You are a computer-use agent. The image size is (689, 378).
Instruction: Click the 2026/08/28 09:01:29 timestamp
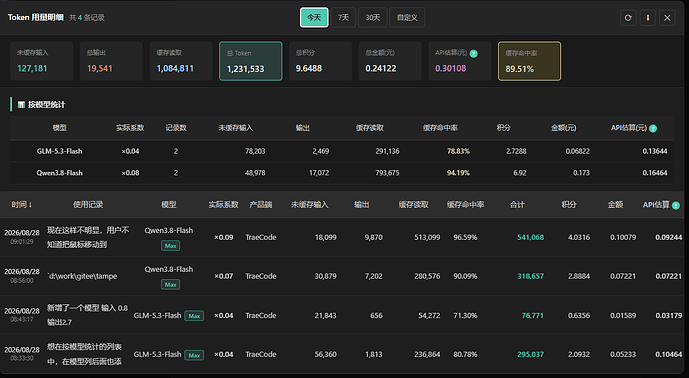pyautogui.click(x=22, y=237)
